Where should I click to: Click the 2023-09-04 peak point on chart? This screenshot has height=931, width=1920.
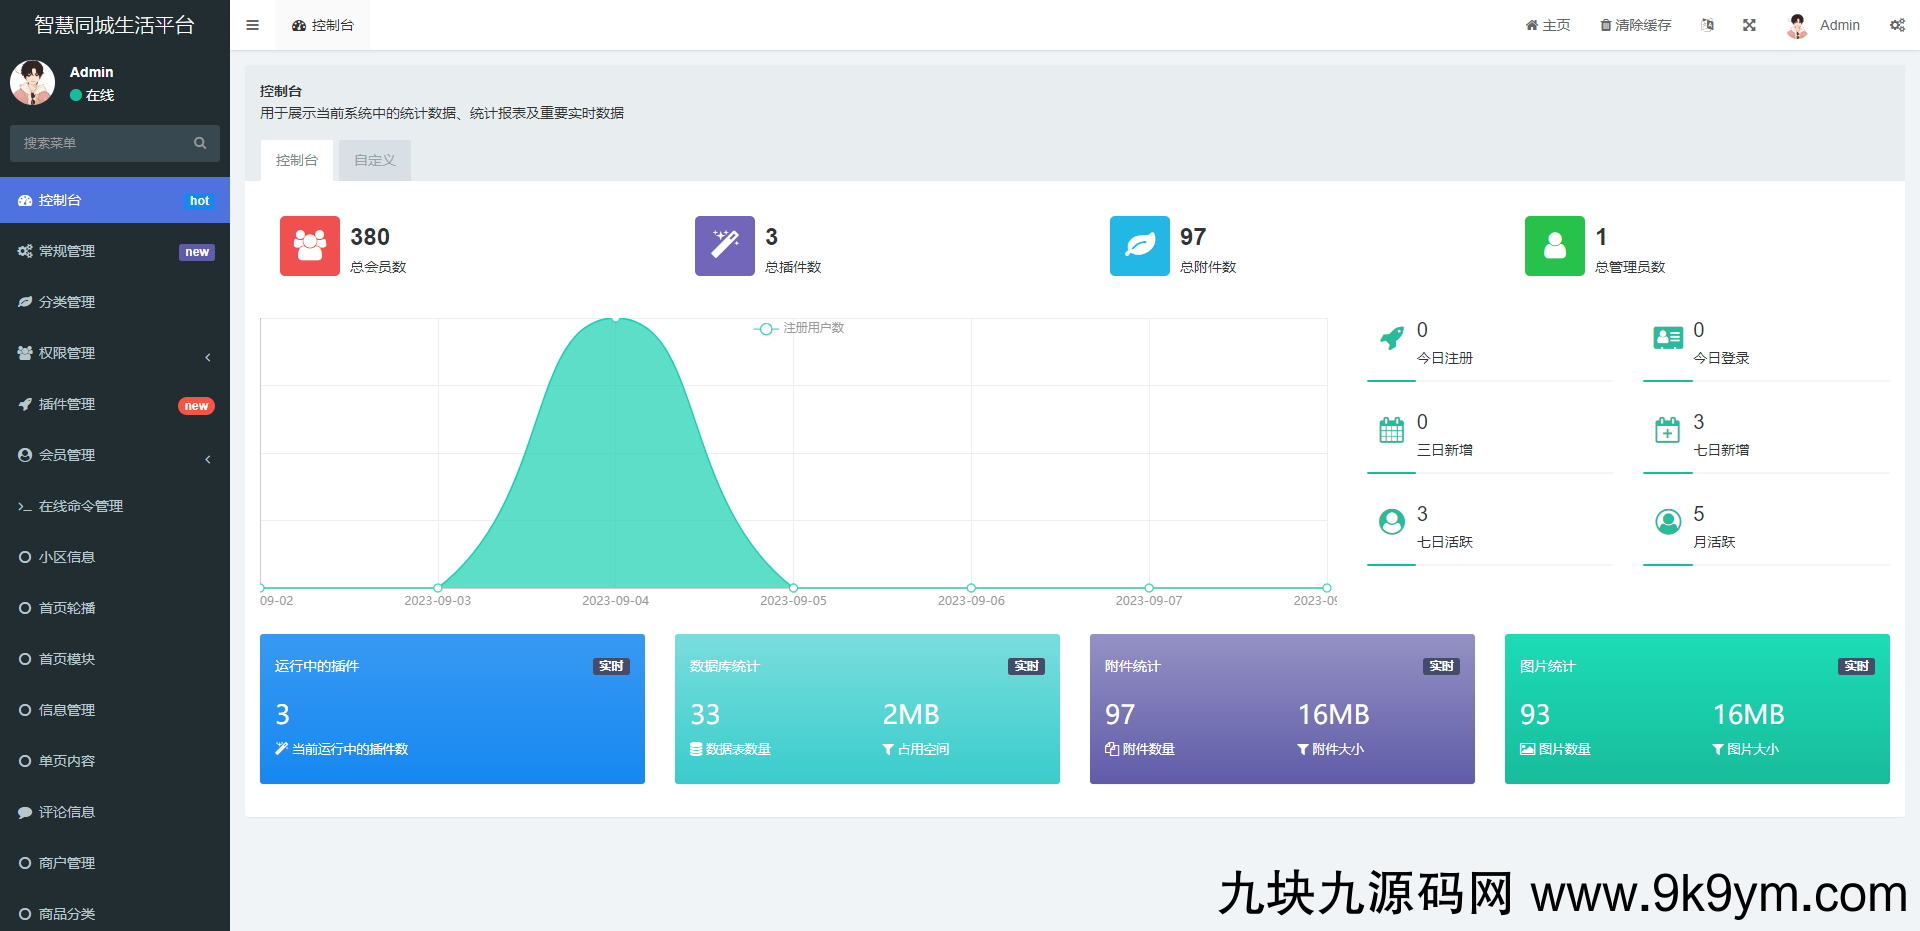[x=616, y=319]
